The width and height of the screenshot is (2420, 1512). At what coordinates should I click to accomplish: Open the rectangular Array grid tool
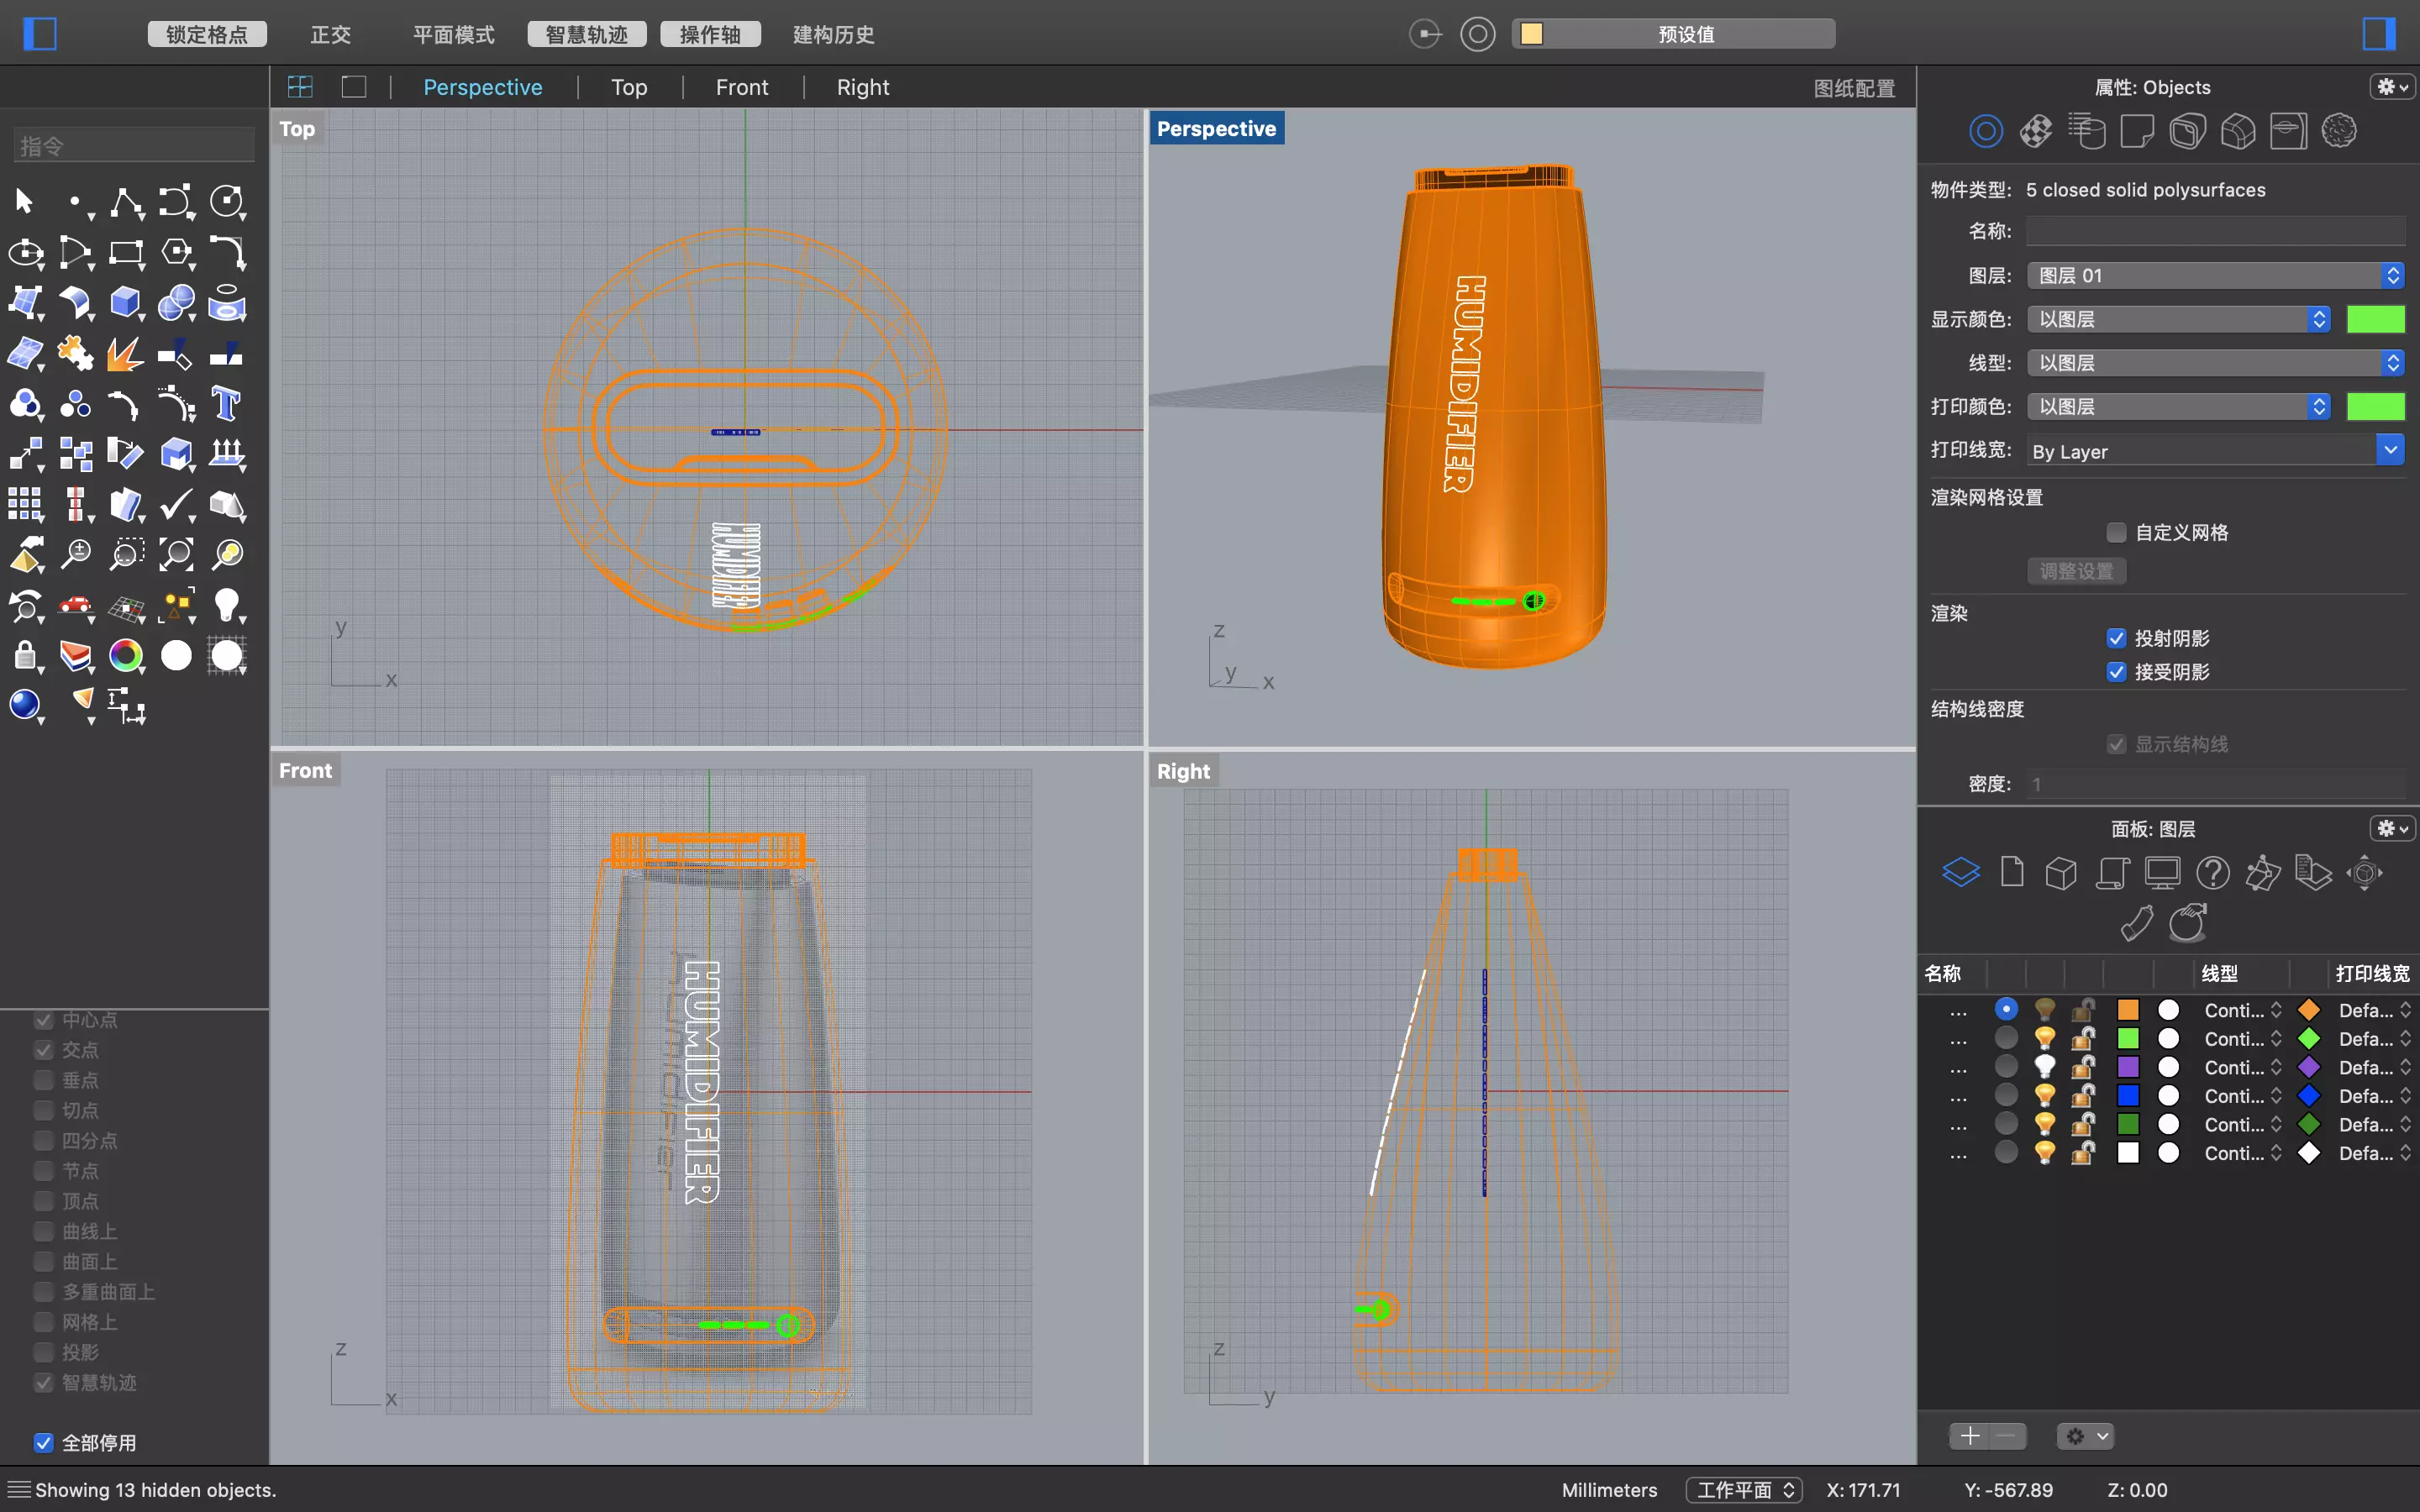pos(25,504)
